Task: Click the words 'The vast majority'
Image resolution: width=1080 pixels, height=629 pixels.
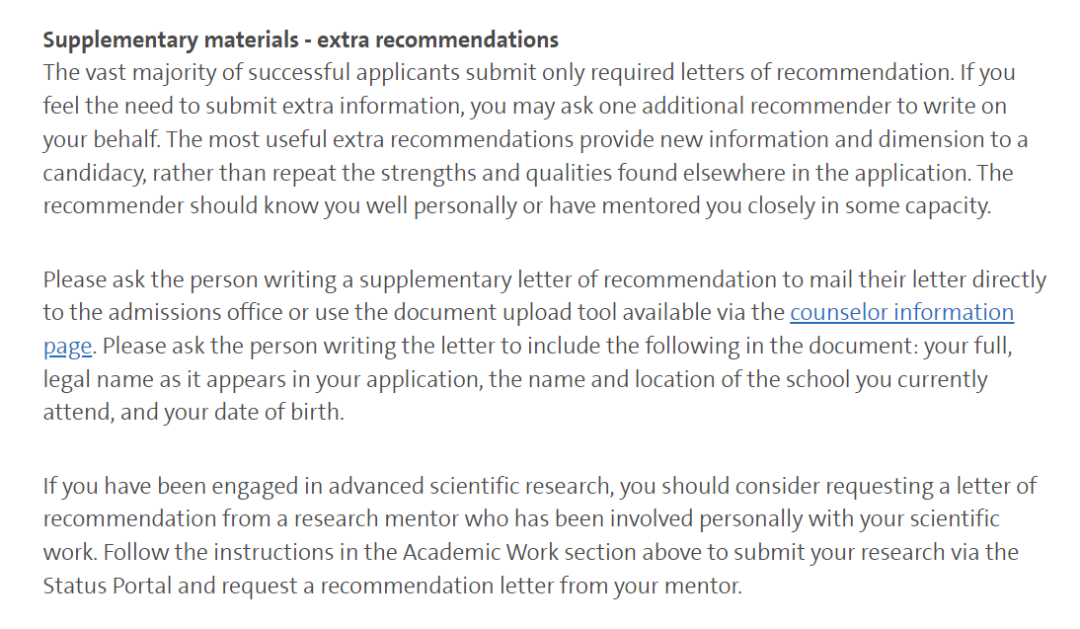Action: [129, 73]
